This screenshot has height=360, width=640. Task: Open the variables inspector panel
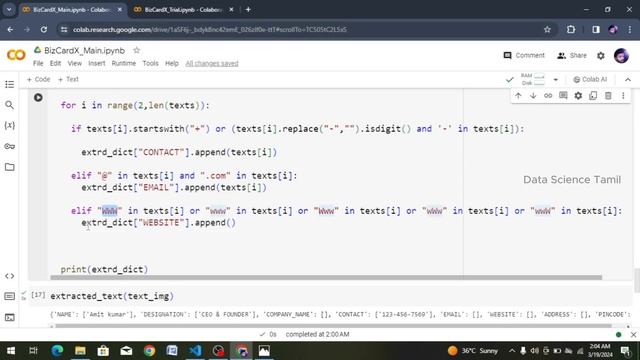(x=9, y=125)
